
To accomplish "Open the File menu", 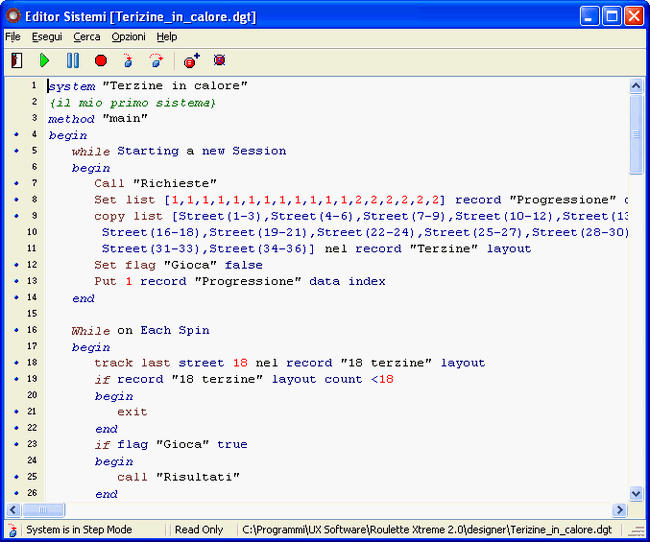I will 13,37.
